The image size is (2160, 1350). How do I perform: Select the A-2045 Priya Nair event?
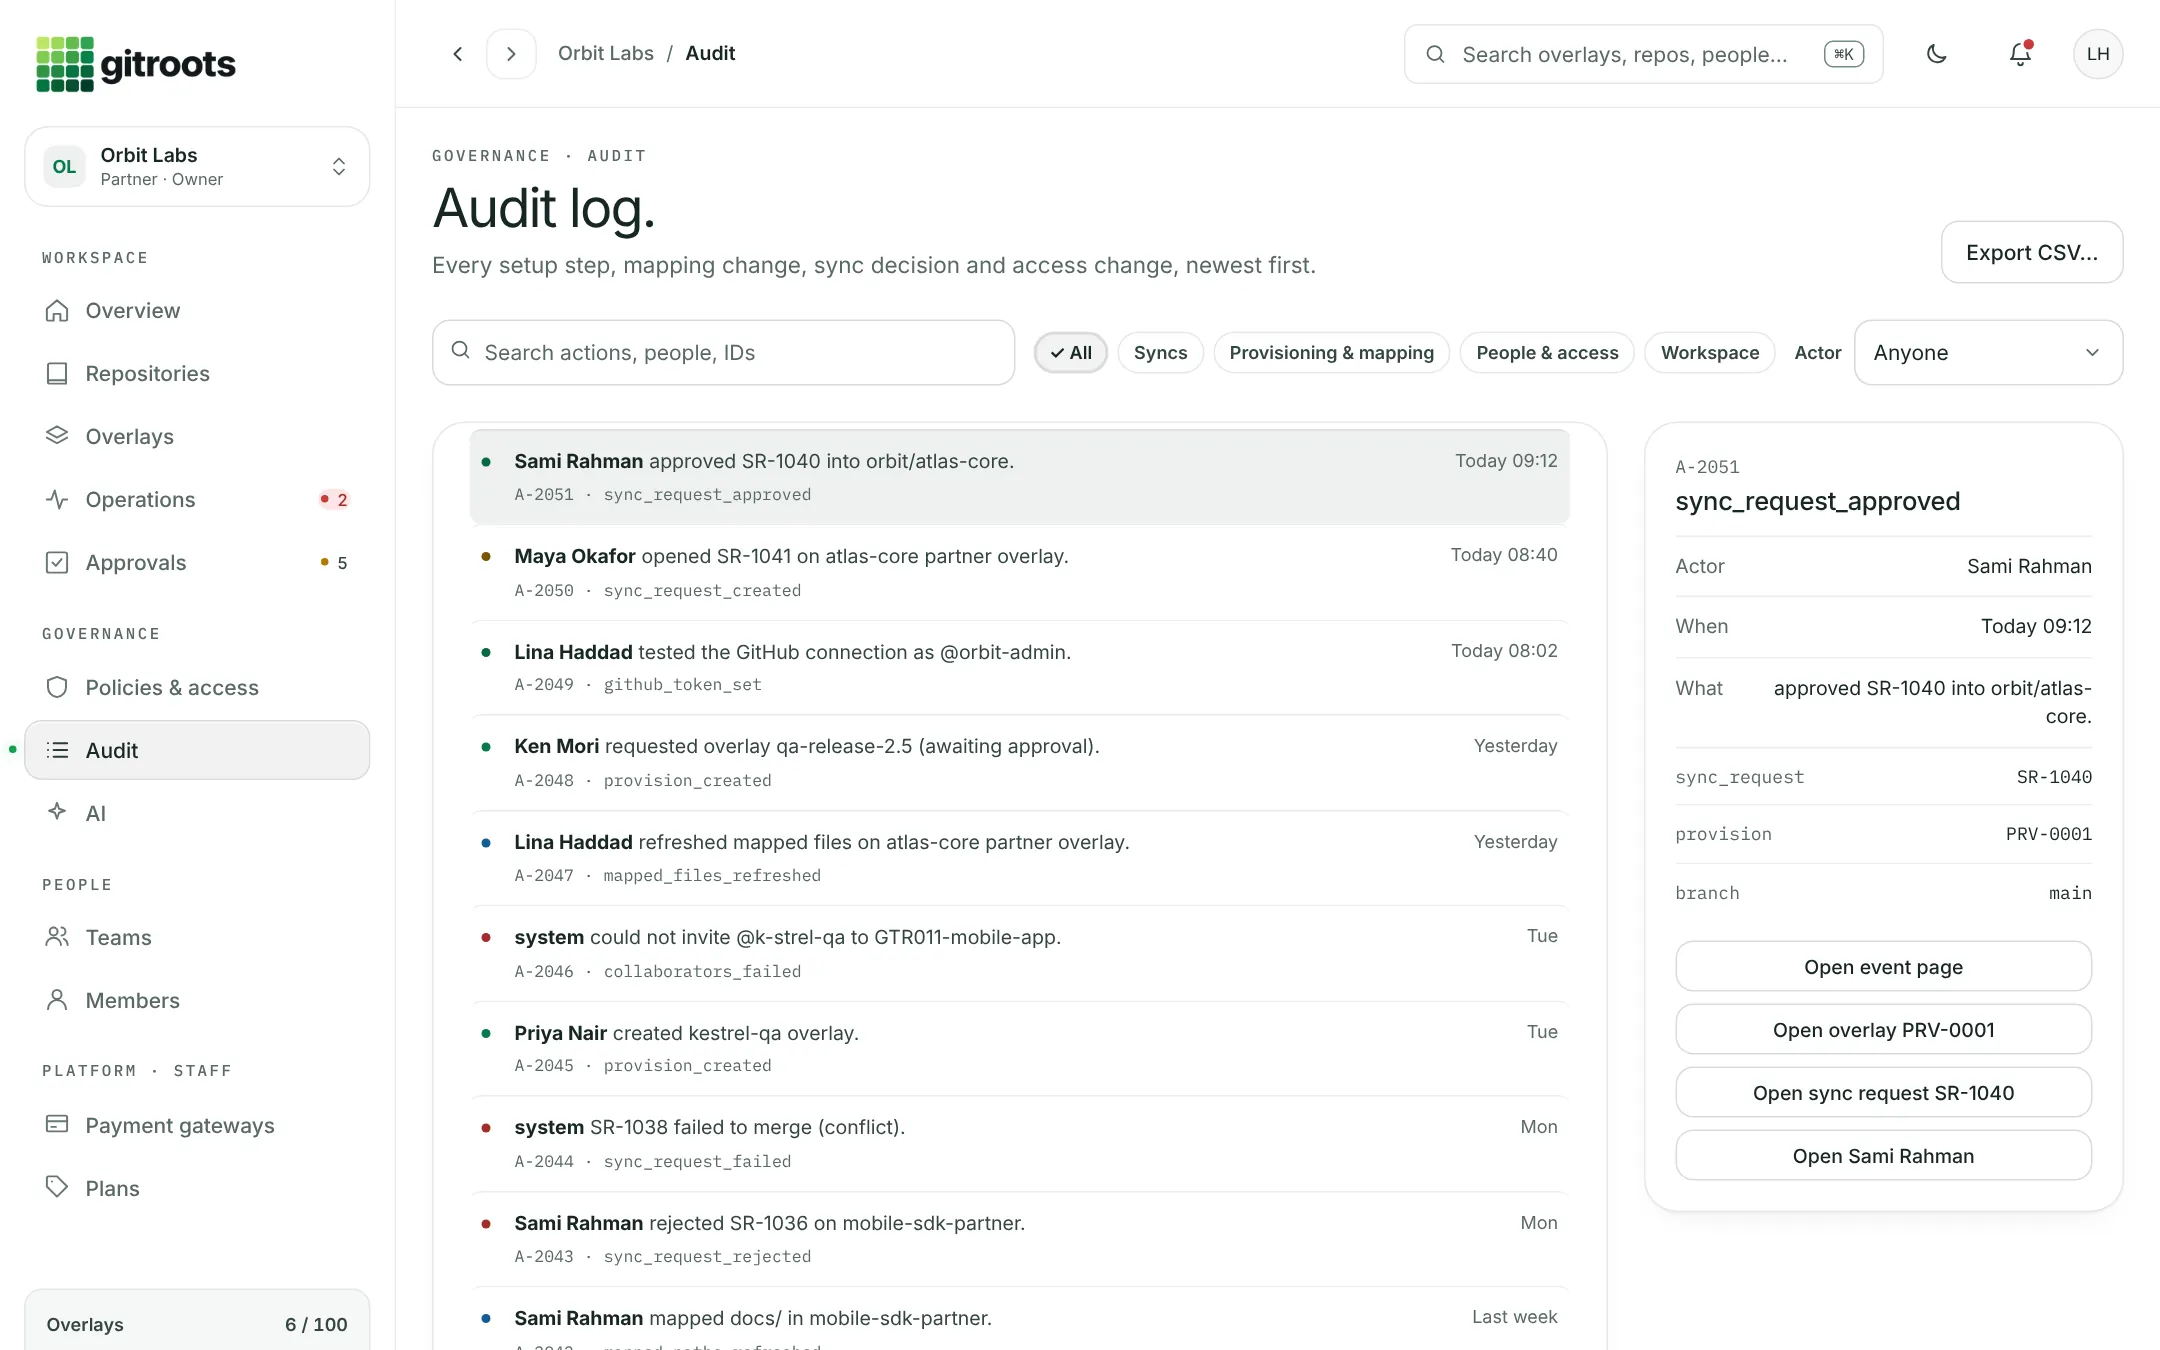click(x=1019, y=1048)
